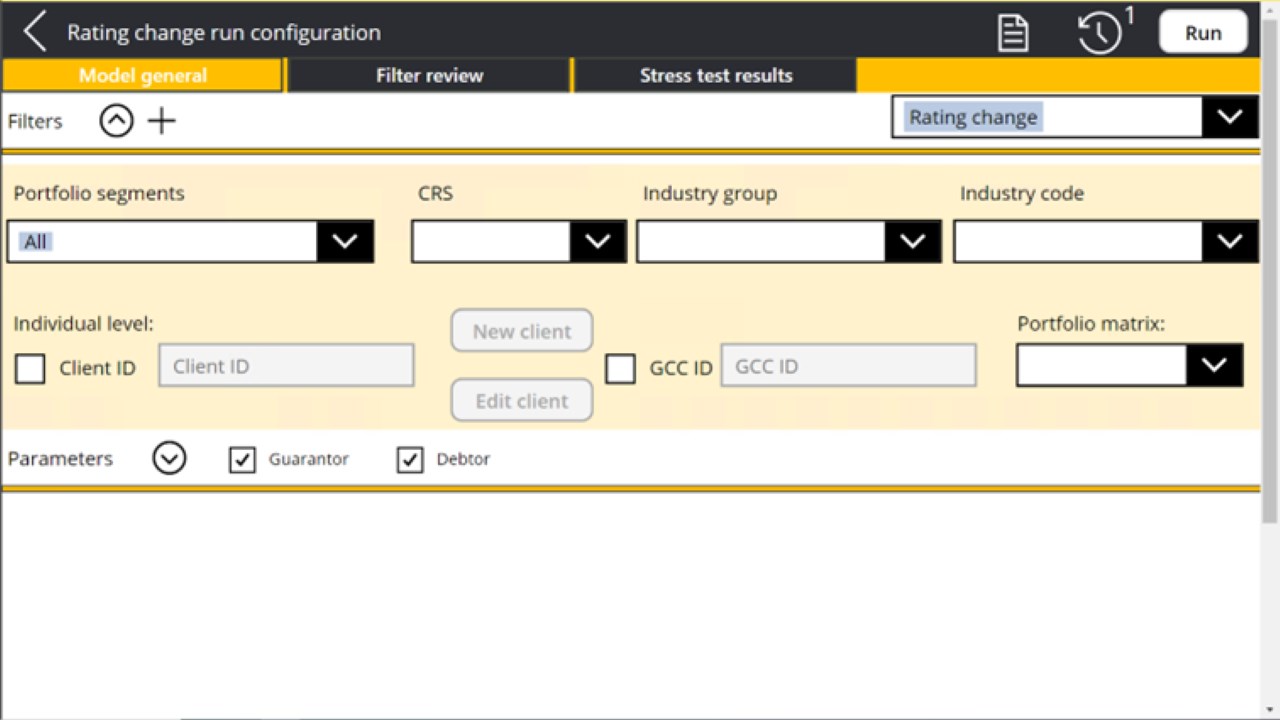This screenshot has width=1280, height=720.
Task: Click the vertical scrollbar thumb
Action: [1270, 270]
